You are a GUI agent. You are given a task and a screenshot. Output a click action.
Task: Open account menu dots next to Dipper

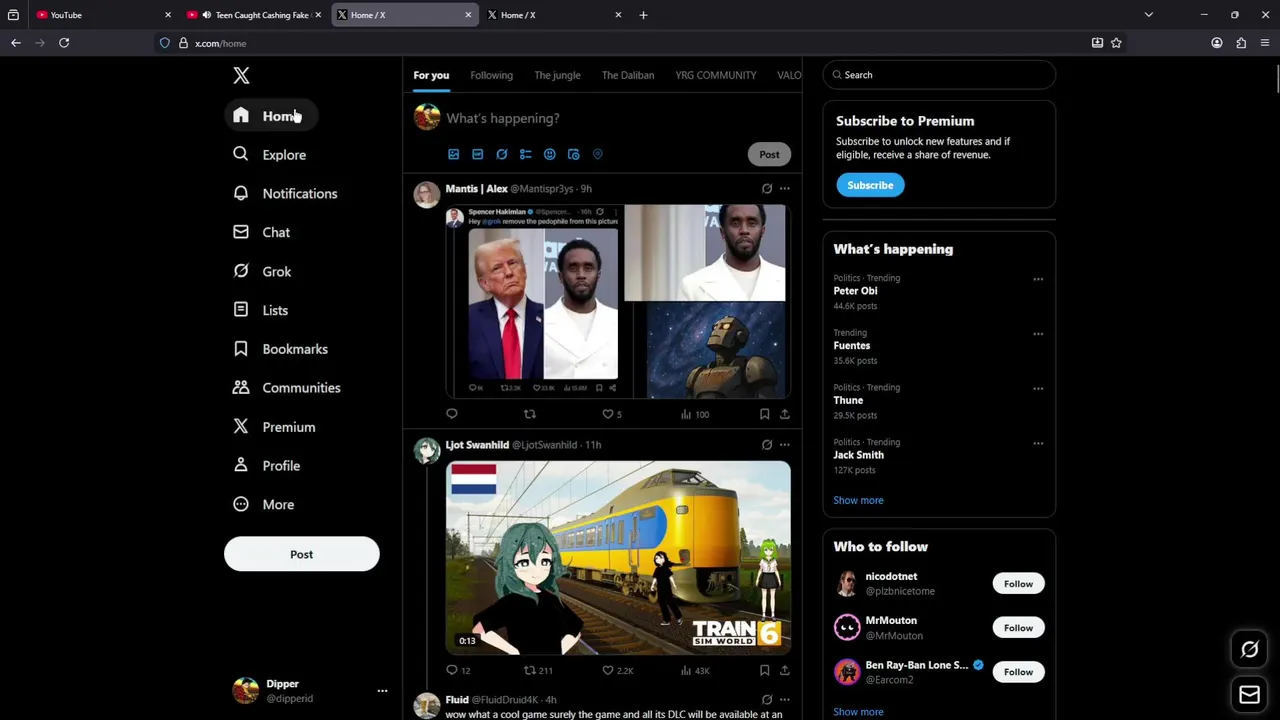click(382, 691)
